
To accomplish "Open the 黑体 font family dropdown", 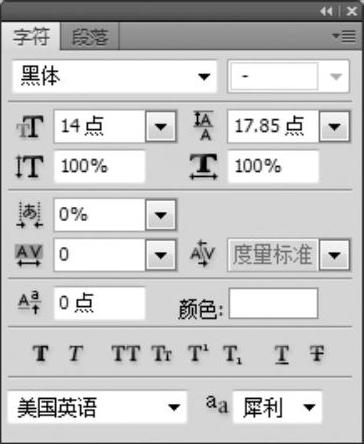I will click(115, 77).
